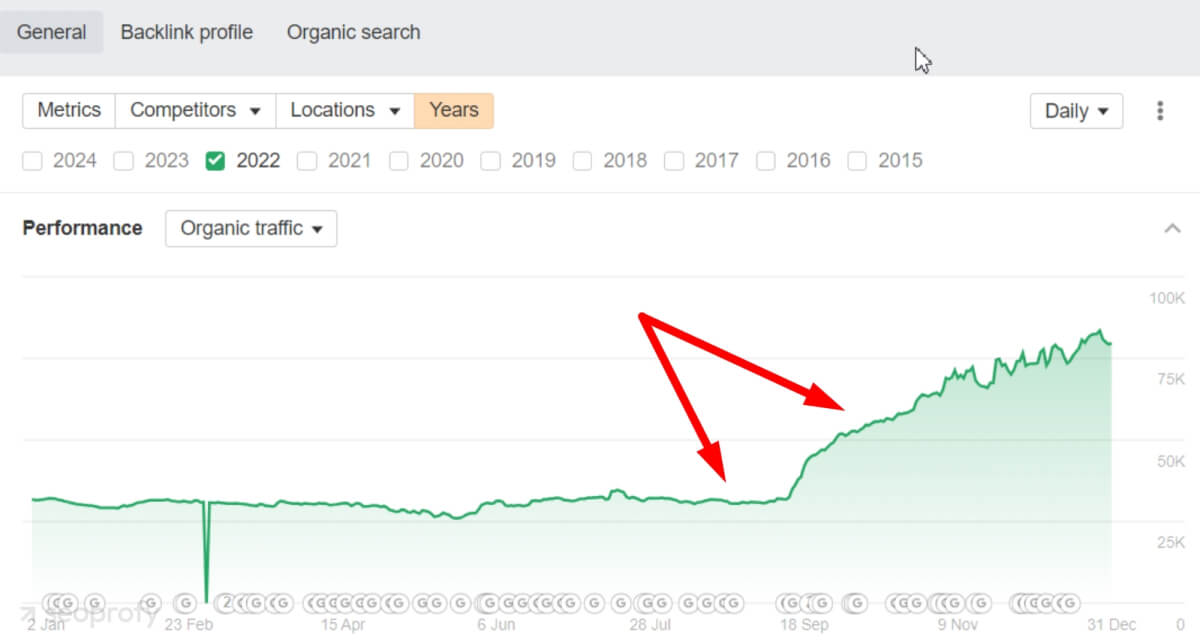
Task: Click the 6 Jun date label
Action: coord(496,625)
